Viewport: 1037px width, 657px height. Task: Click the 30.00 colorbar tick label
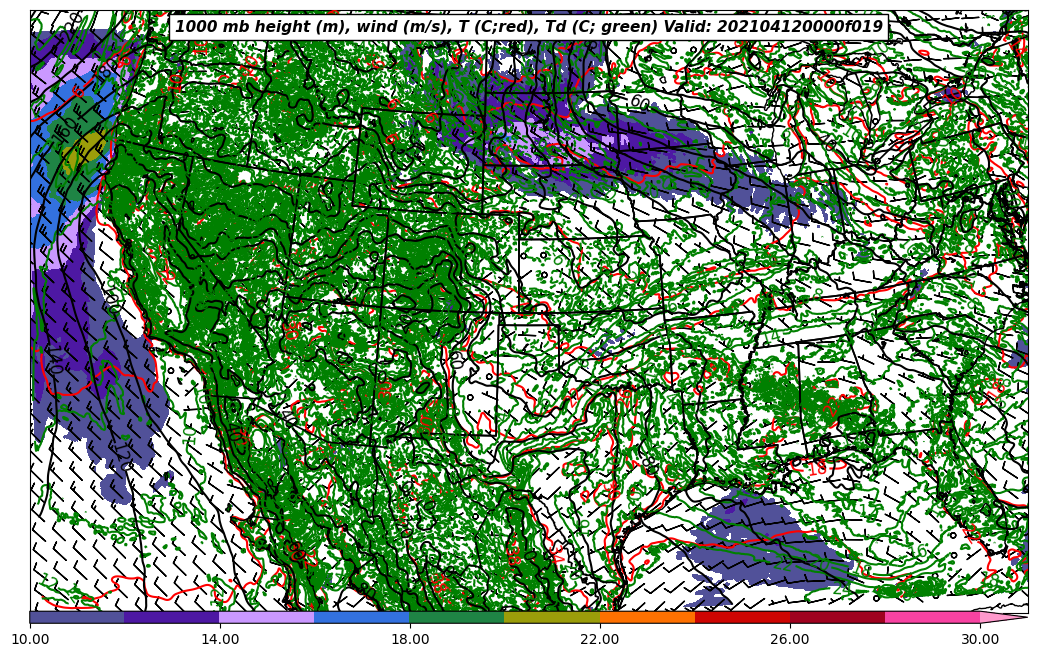pyautogui.click(x=980, y=638)
